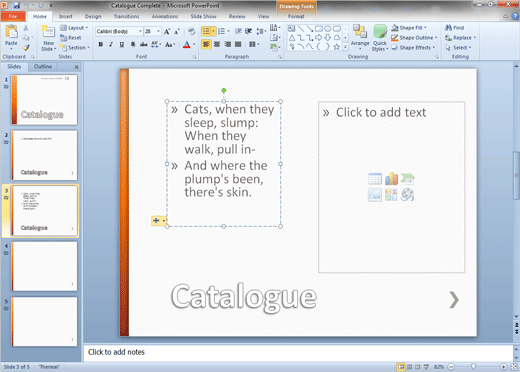520x372 pixels.
Task: Open the Shape Outline dropdown
Action: pyautogui.click(x=414, y=38)
